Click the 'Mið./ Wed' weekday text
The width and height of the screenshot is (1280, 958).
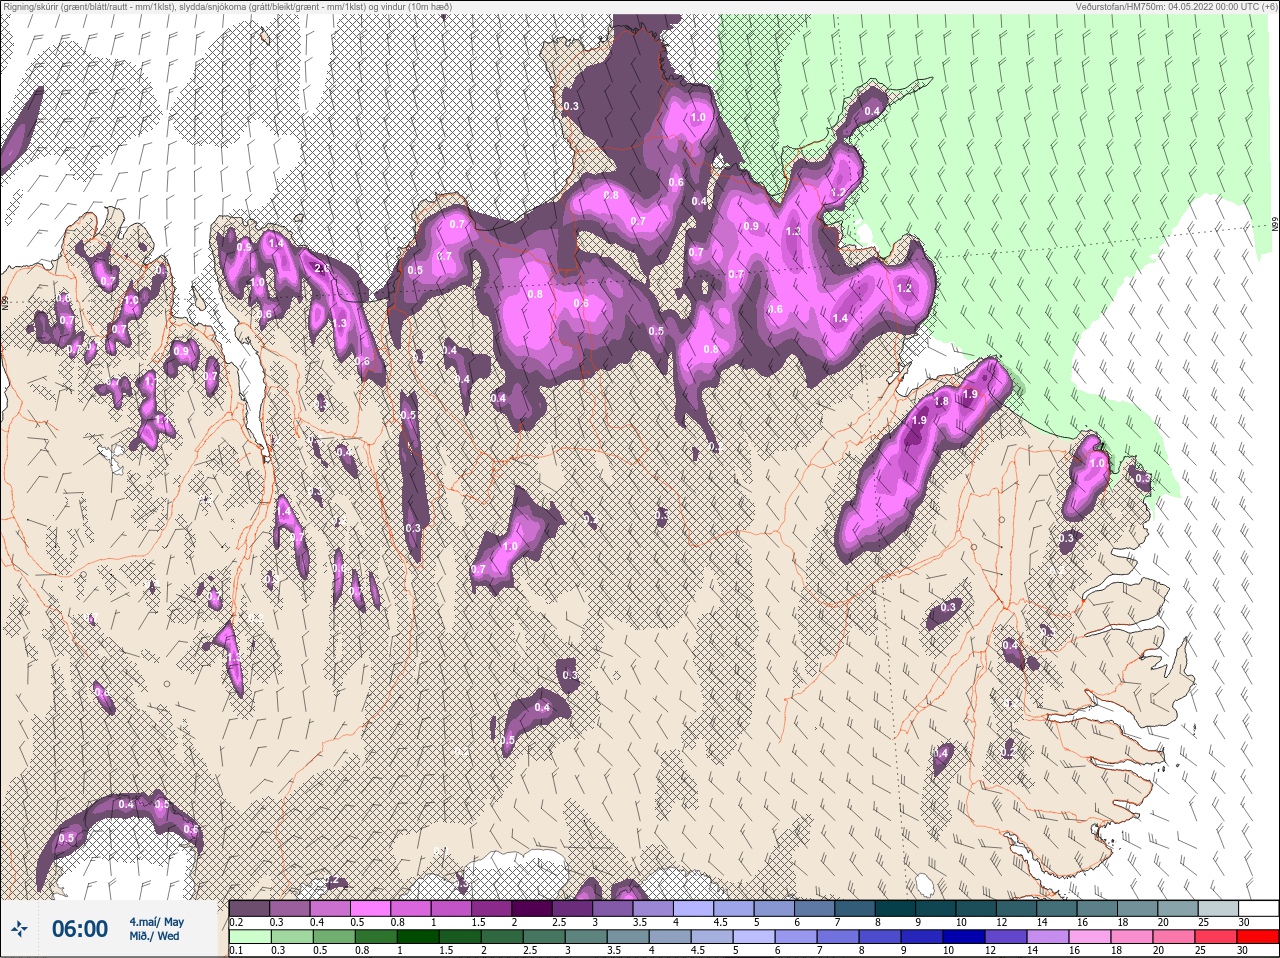pos(155,936)
